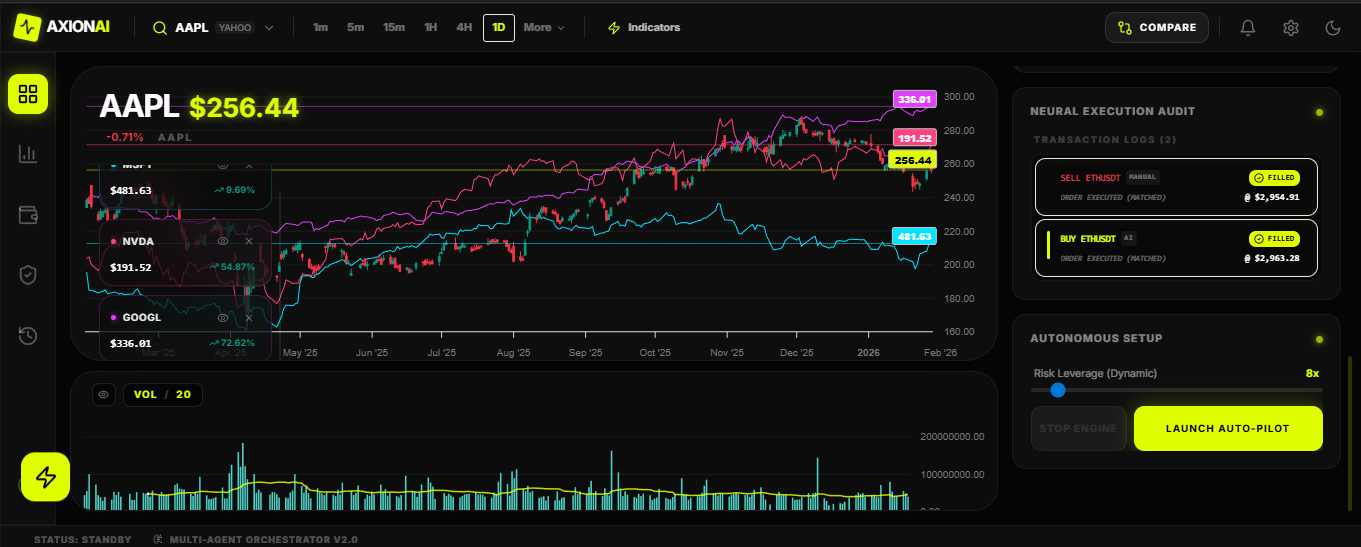1361x547 pixels.
Task: Open the dashboard grid view in sidebar
Action: click(28, 94)
